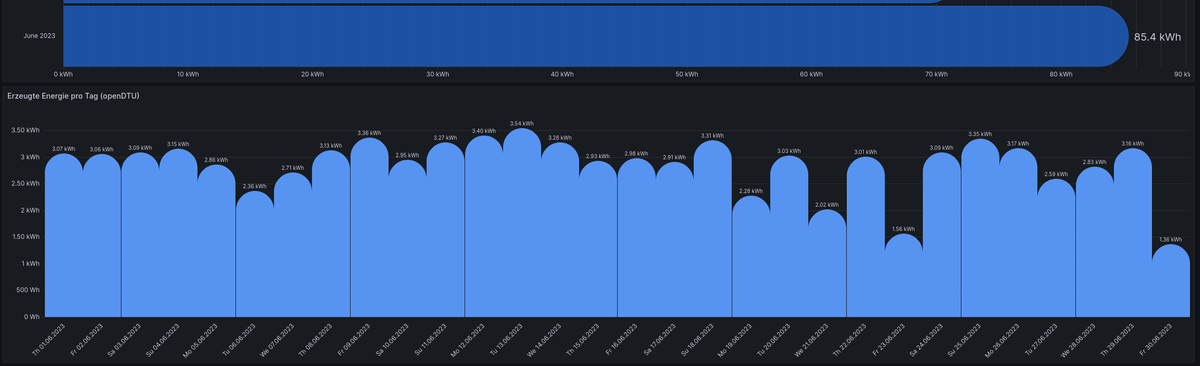Click the 3.54 kWh value label
The image size is (1200, 366).
point(522,124)
